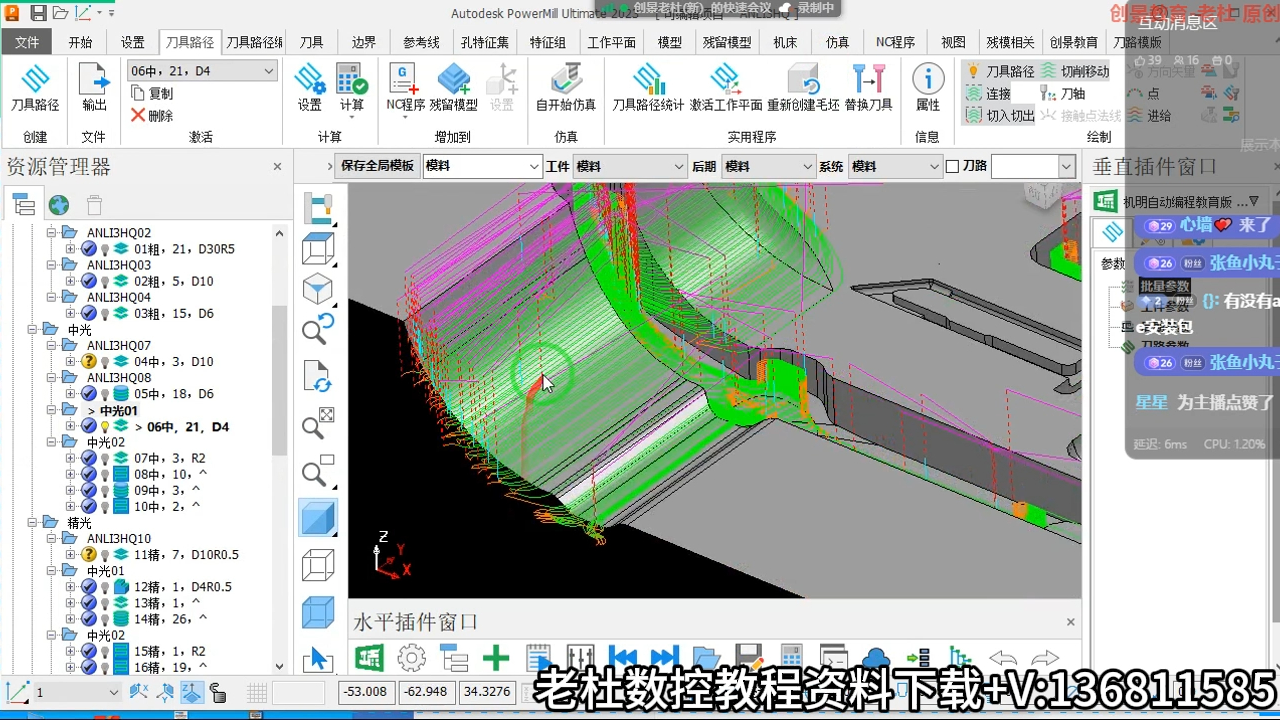Click the block/machine icon atop view toolbar
Viewport: 1280px width, 720px height.
click(318, 207)
